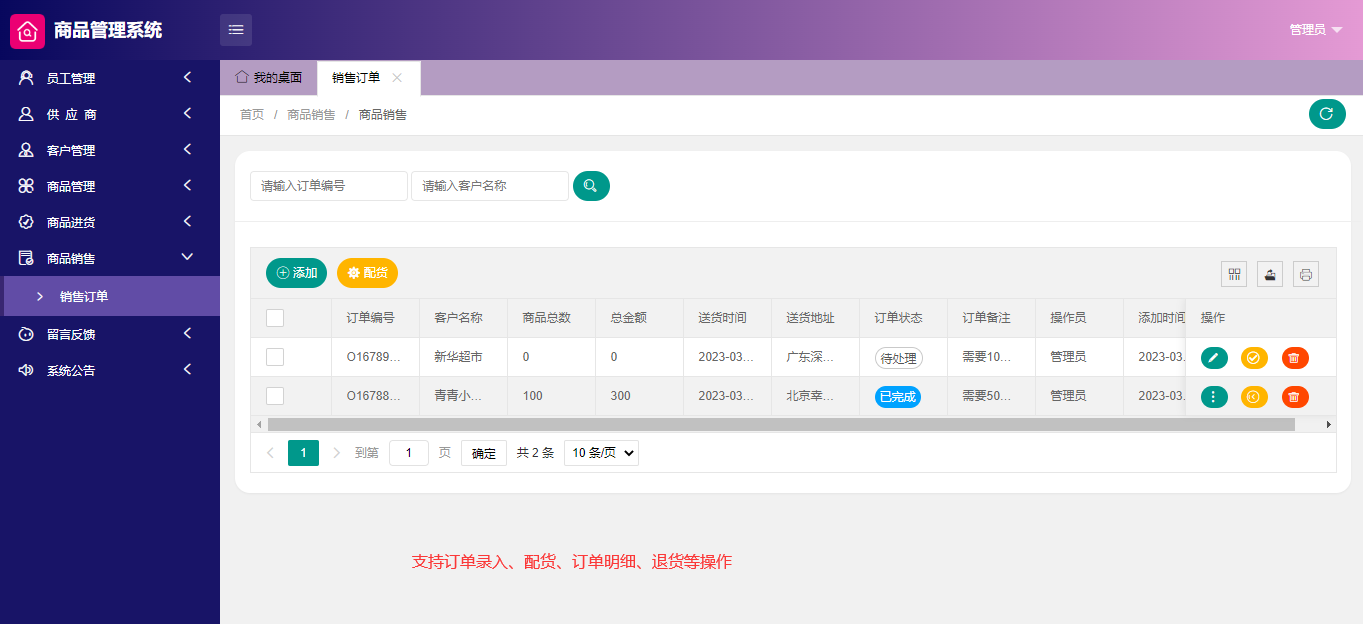1363x624 pixels.
Task: Confirm the 新华超市 order with the yellow check icon
Action: point(1254,358)
